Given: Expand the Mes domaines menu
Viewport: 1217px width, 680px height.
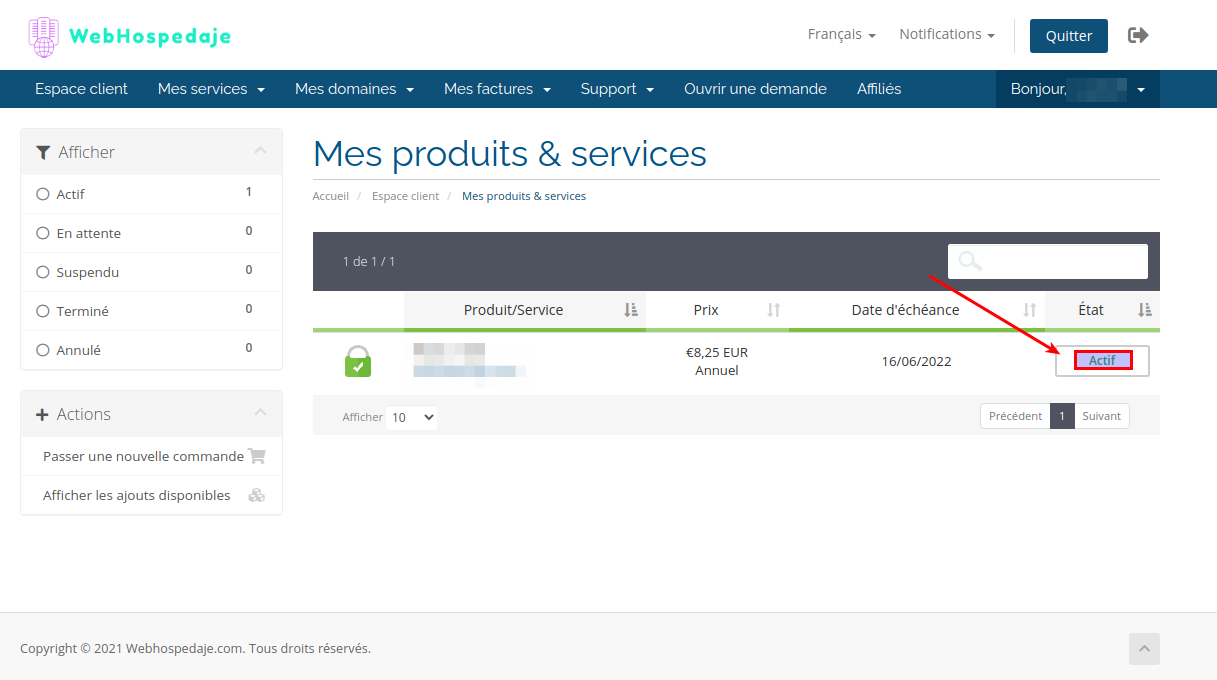Looking at the screenshot, I should 354,89.
